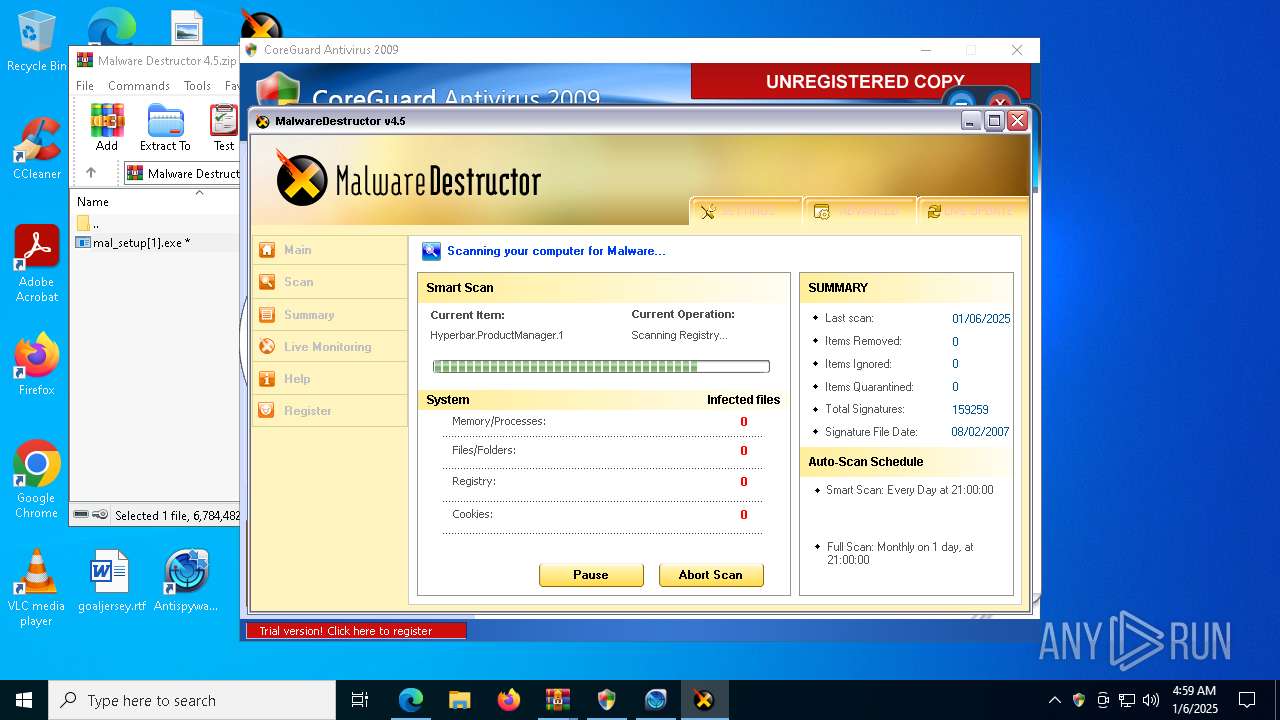Click the Windows Start button
Viewport: 1280px width, 720px height.
pos(24,700)
